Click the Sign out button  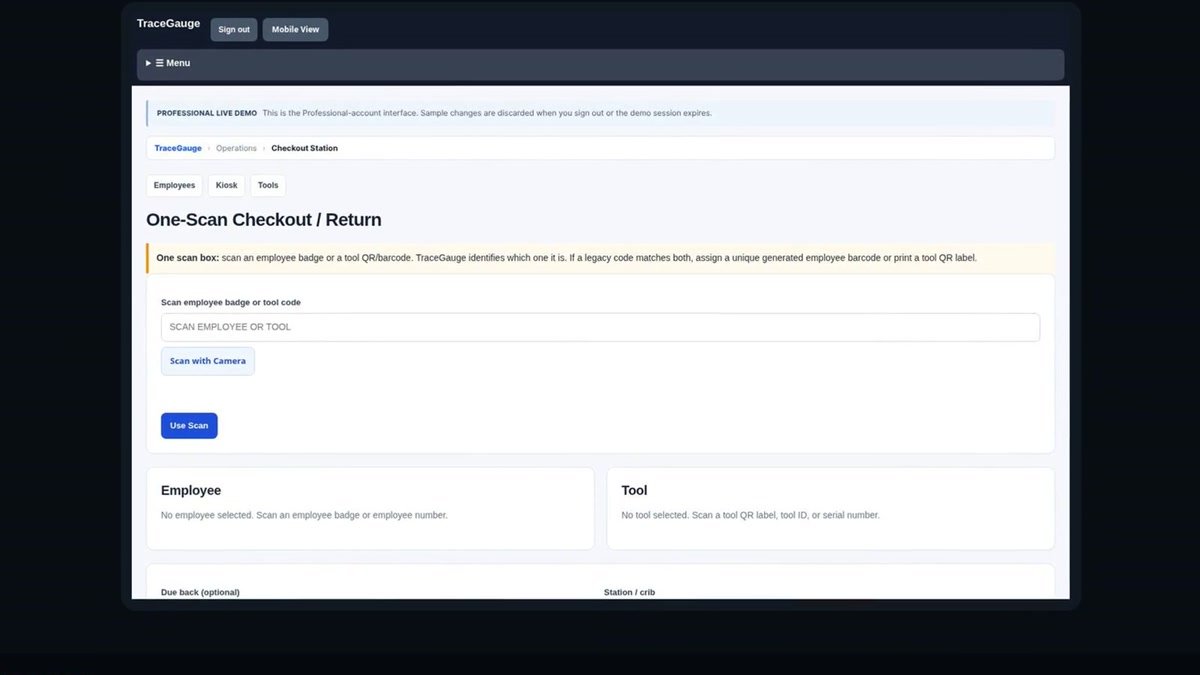[x=234, y=30]
